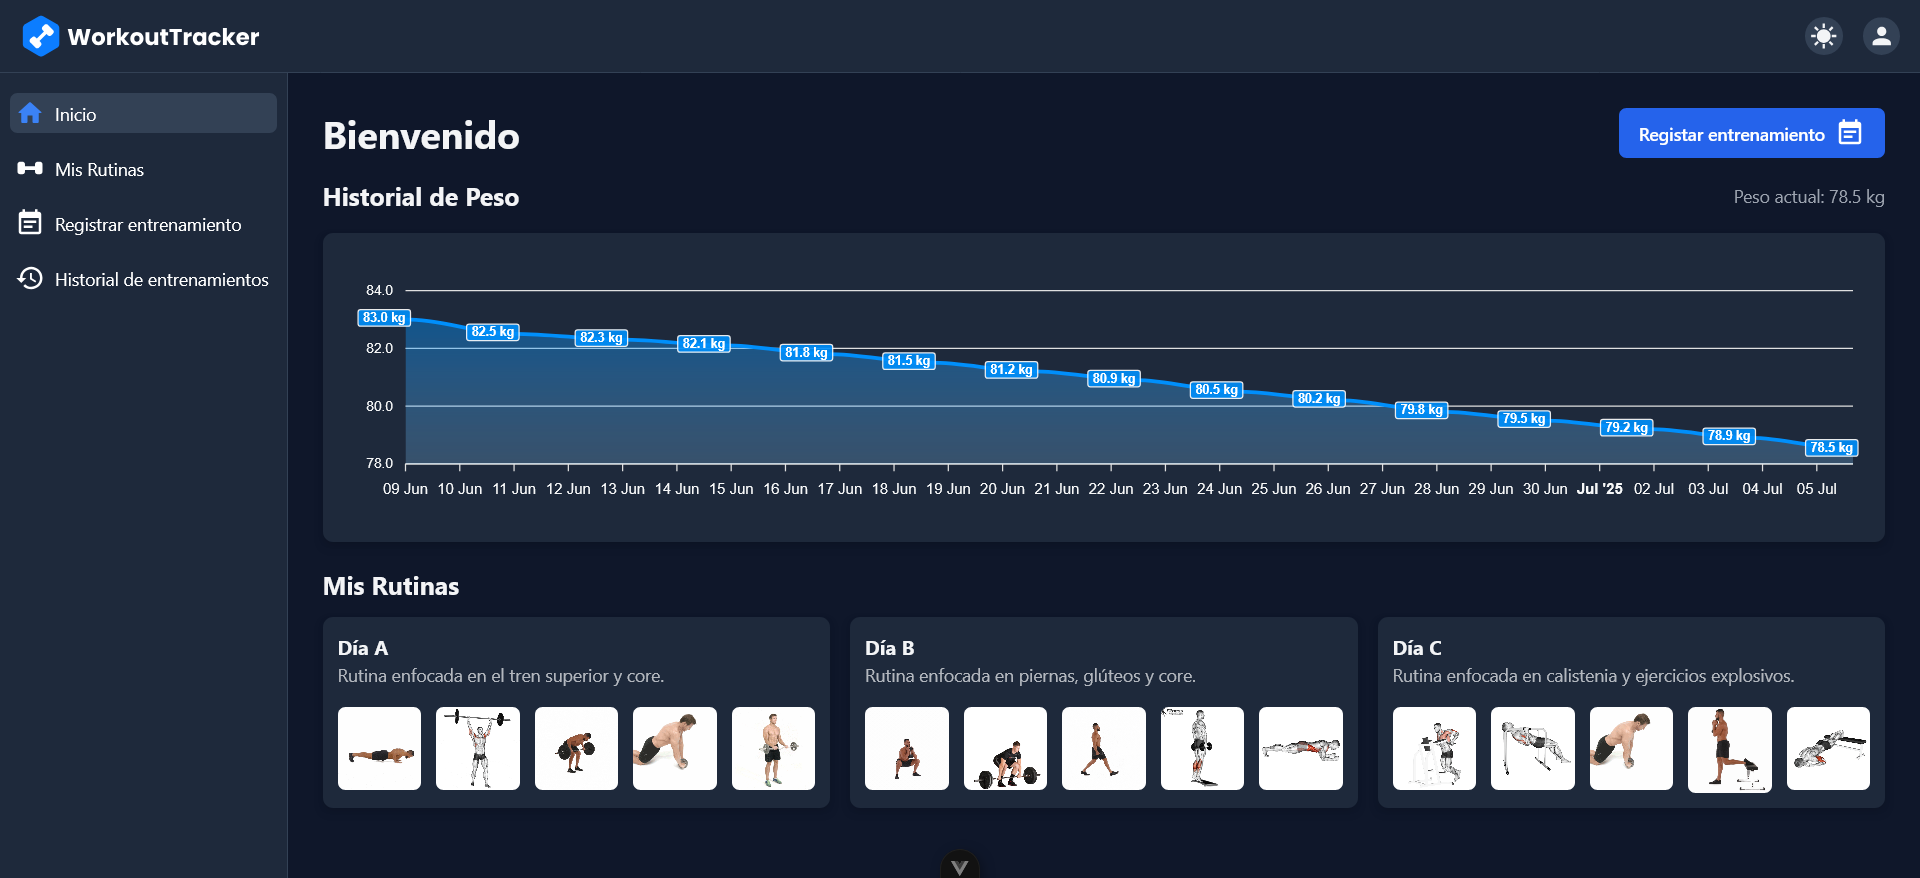Click the Mis Rutinas section heading
Image resolution: width=1920 pixels, height=878 pixels.
point(391,586)
